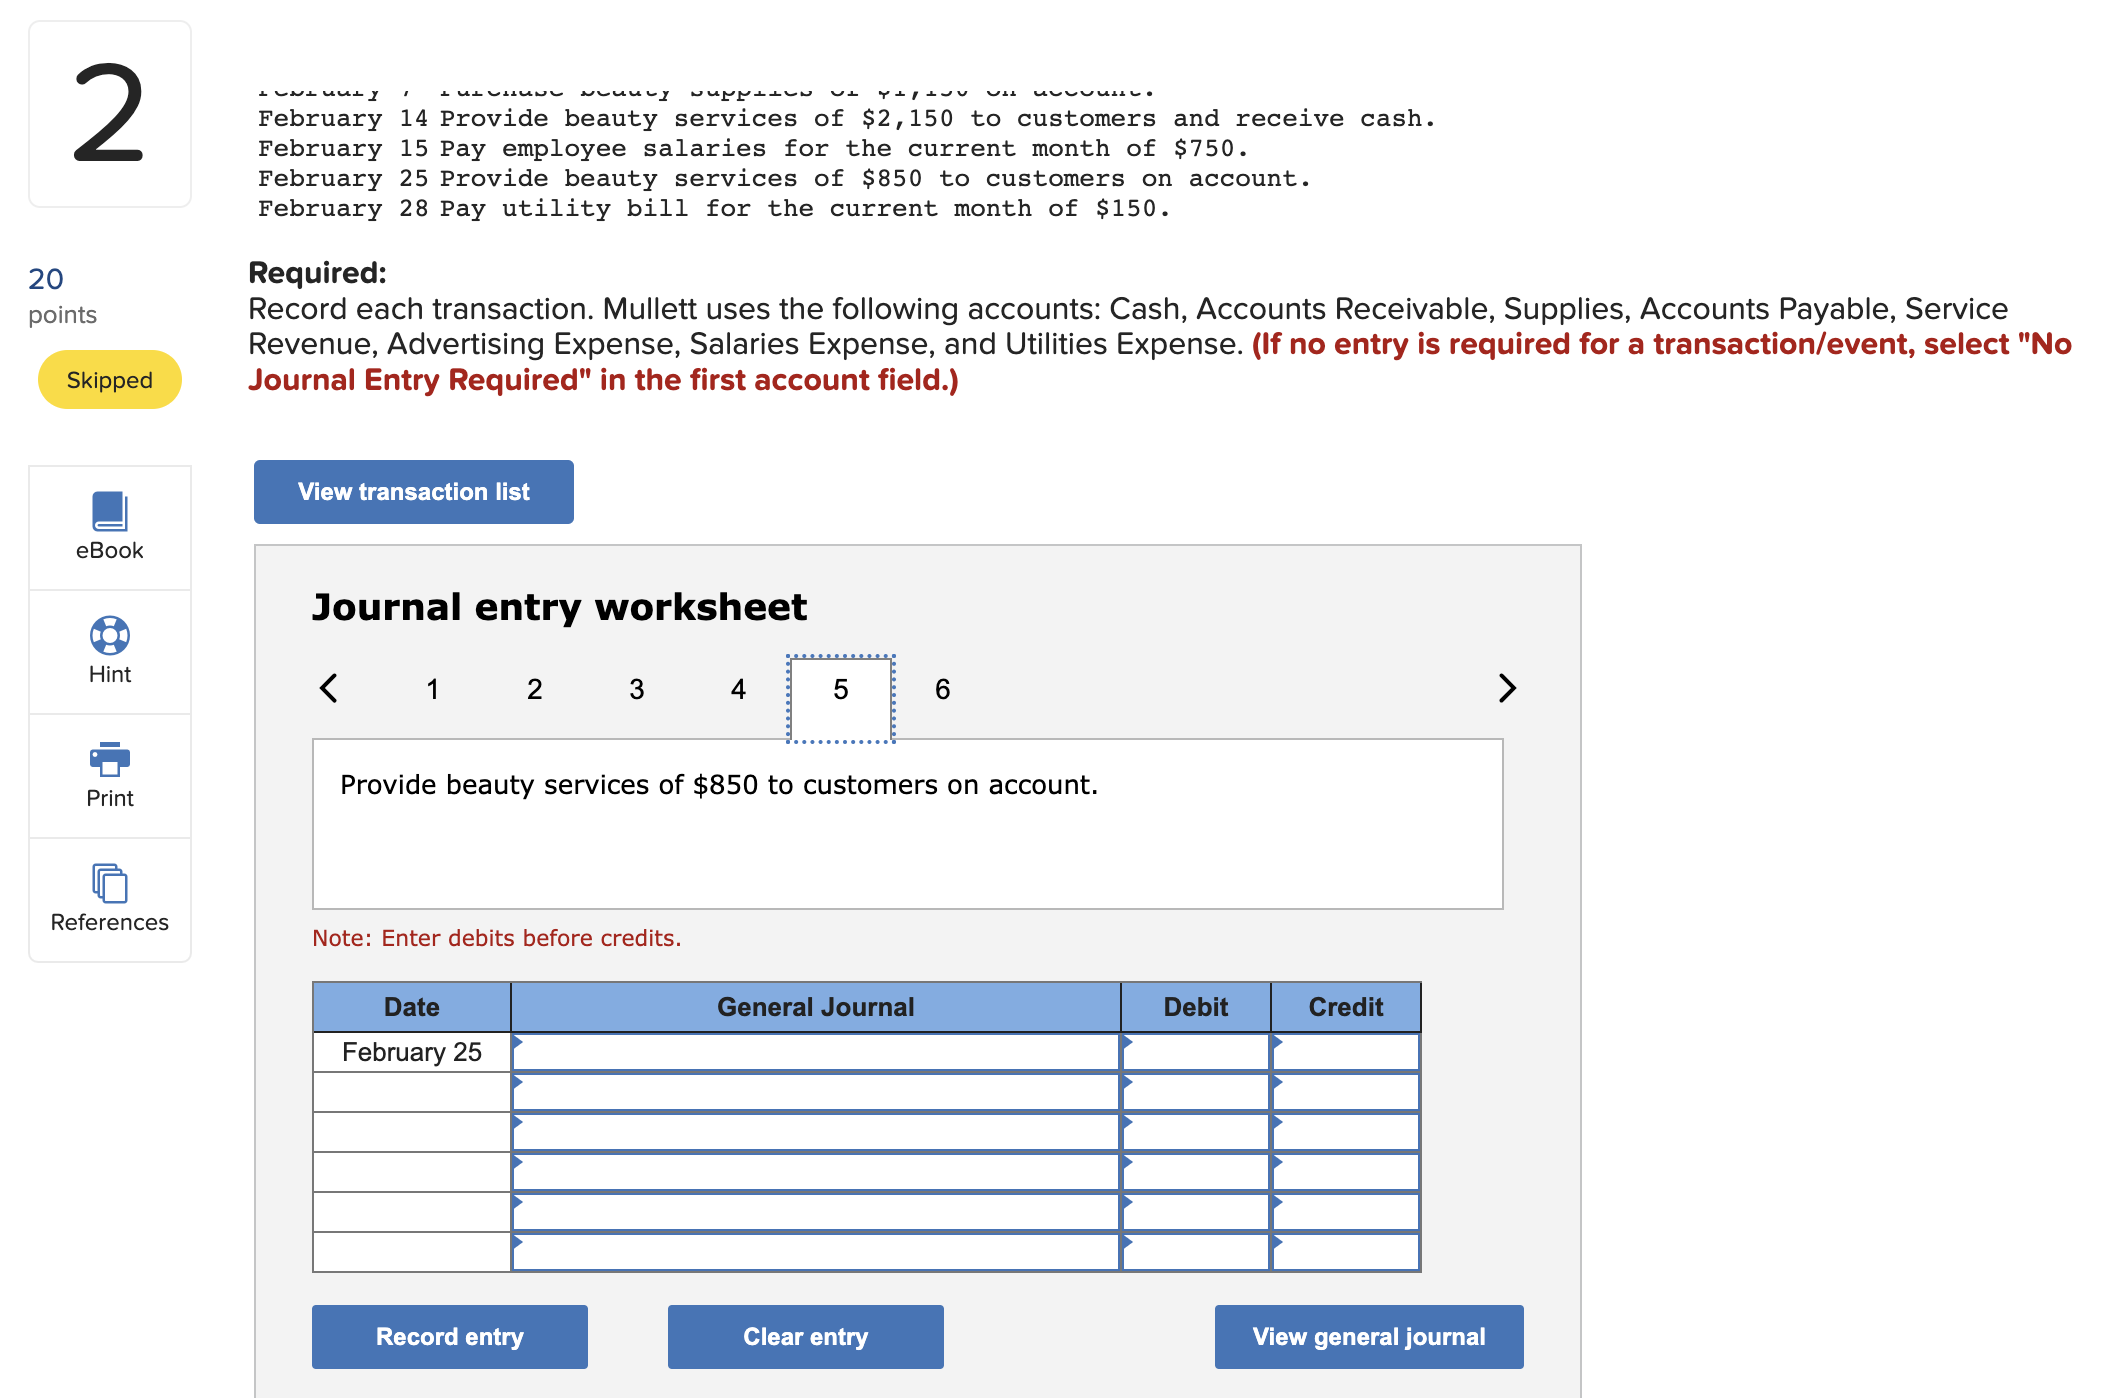Screen dimensions: 2108x1398
Task: Click Debit field in February 25 row
Action: [1195, 1052]
